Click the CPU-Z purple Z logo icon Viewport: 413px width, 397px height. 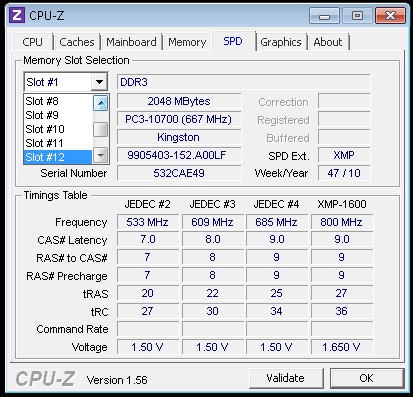tap(16, 15)
